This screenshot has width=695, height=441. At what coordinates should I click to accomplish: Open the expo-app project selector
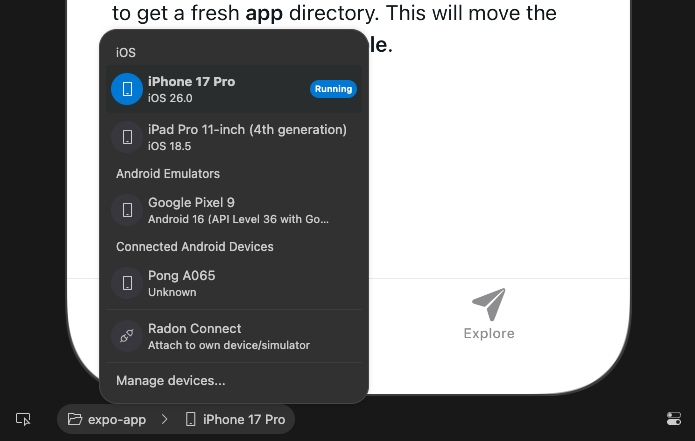pyautogui.click(x=107, y=419)
